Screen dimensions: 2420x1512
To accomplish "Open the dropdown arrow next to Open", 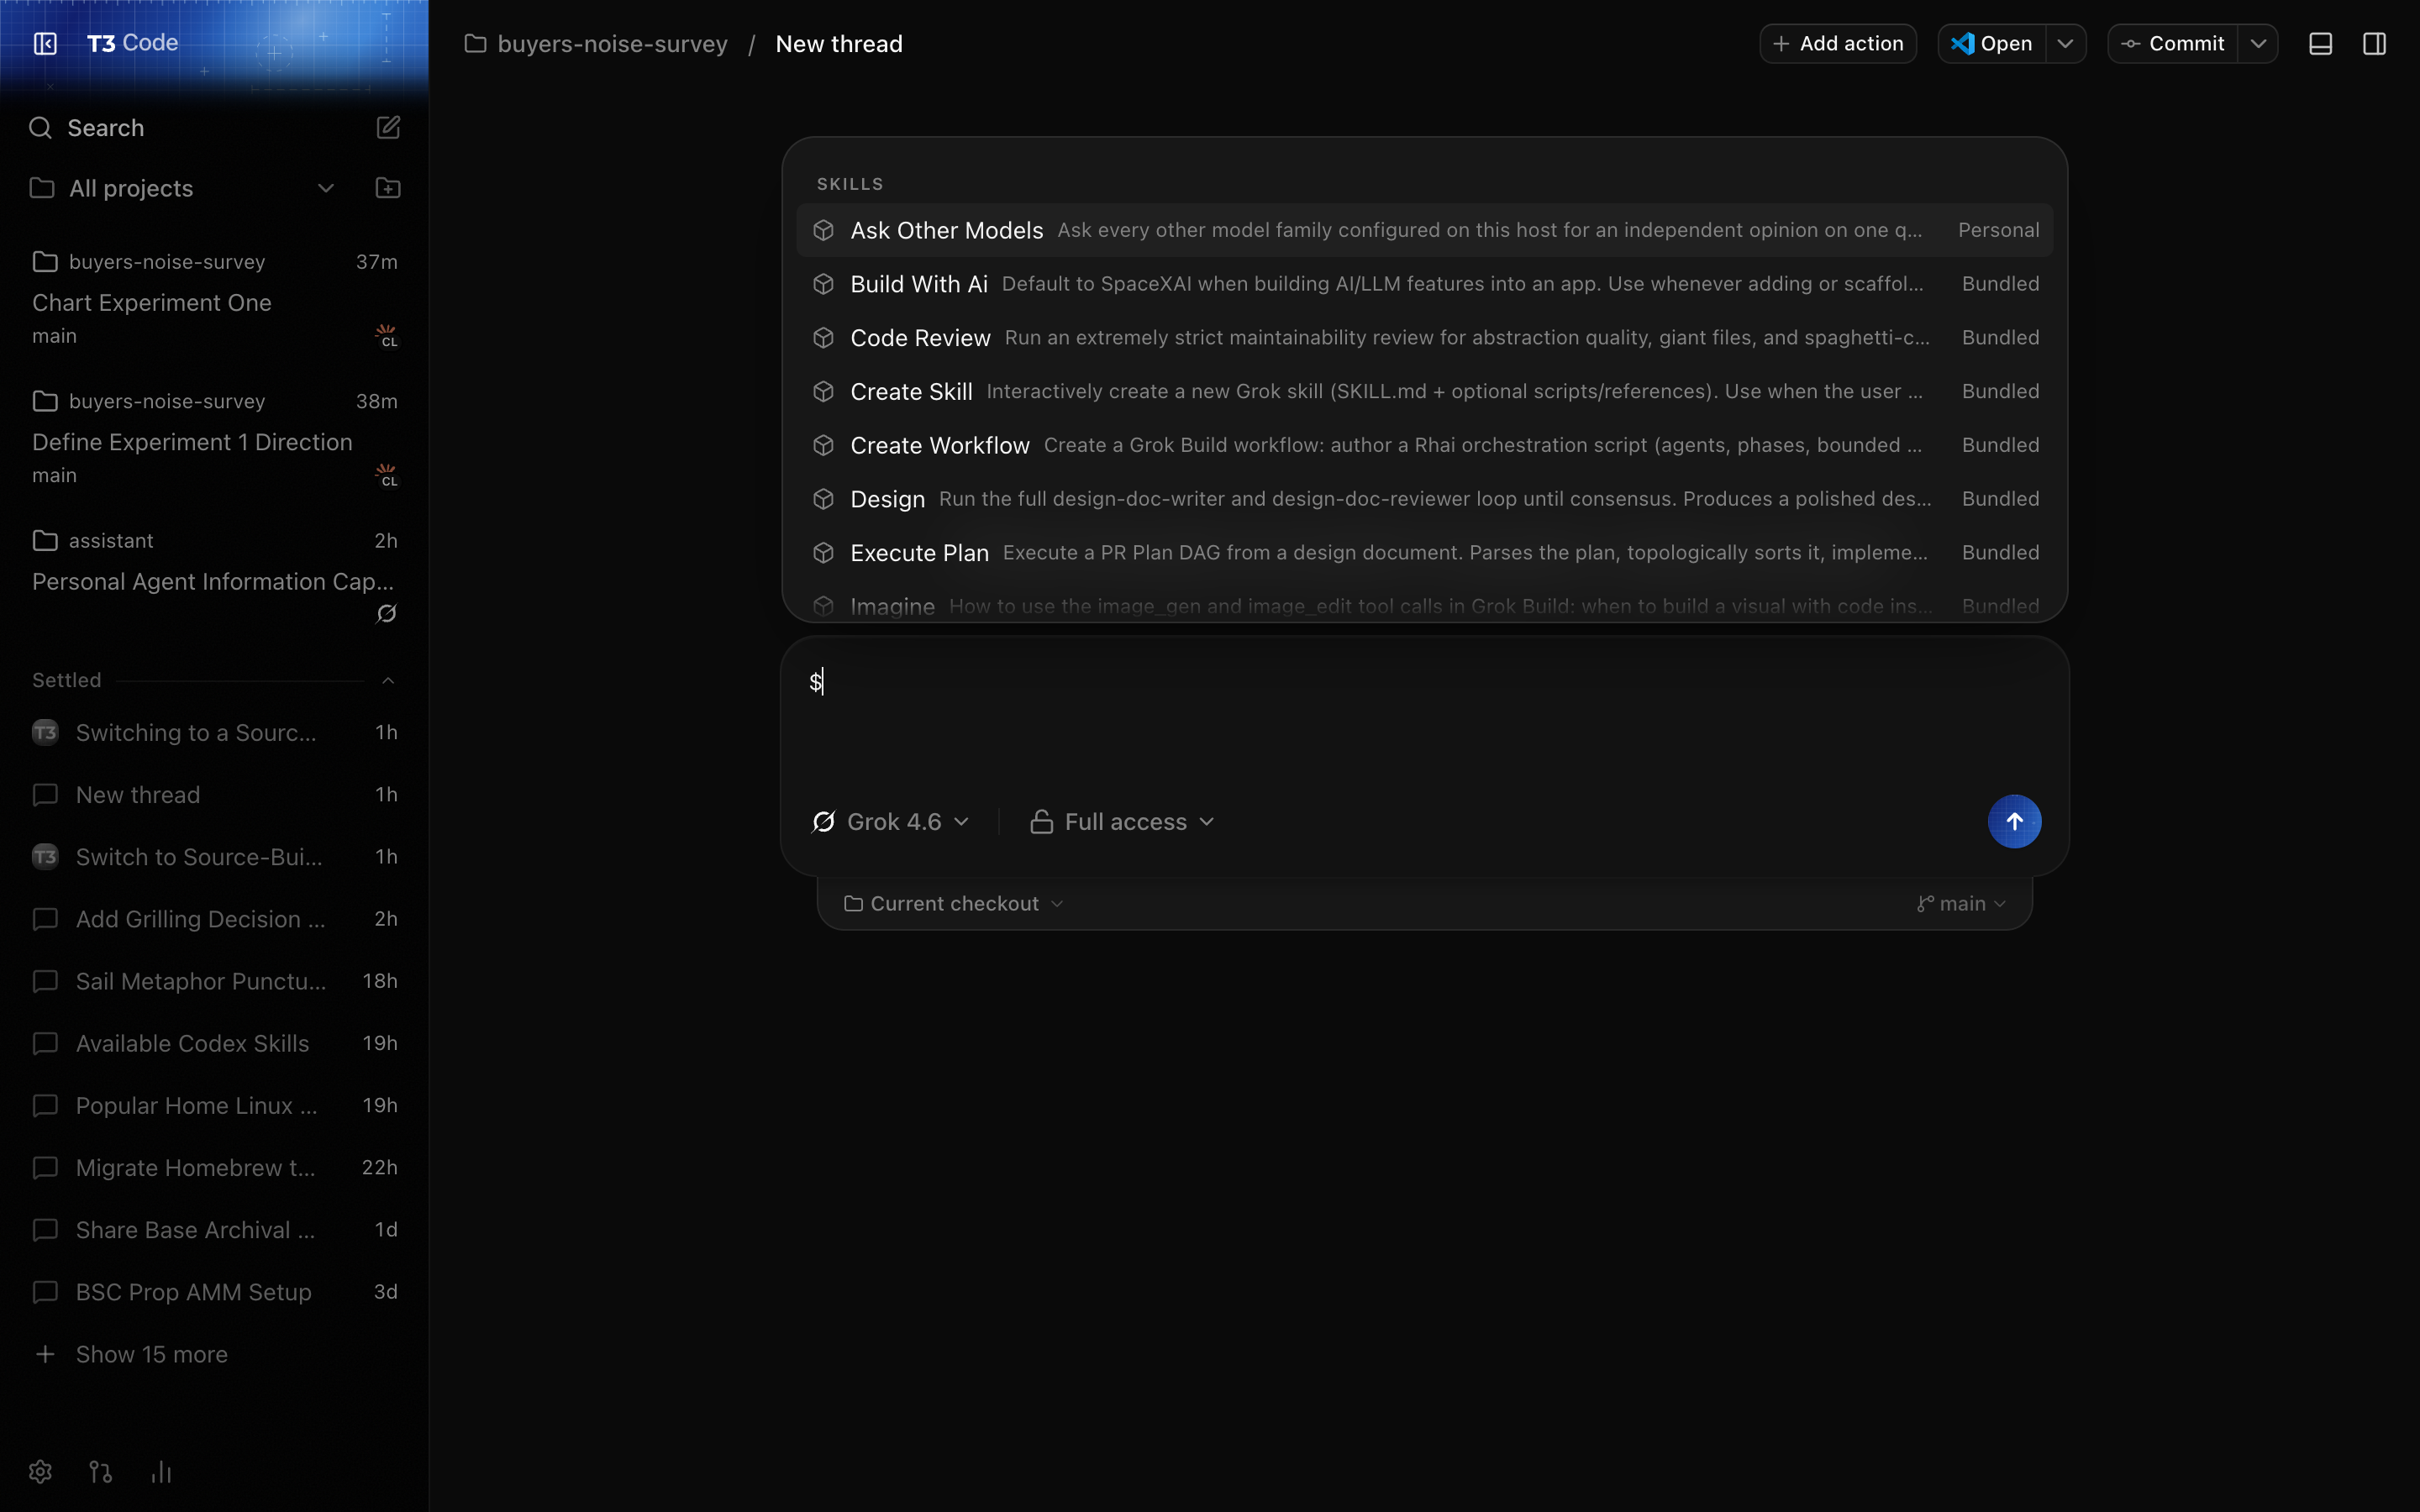I will point(2065,44).
